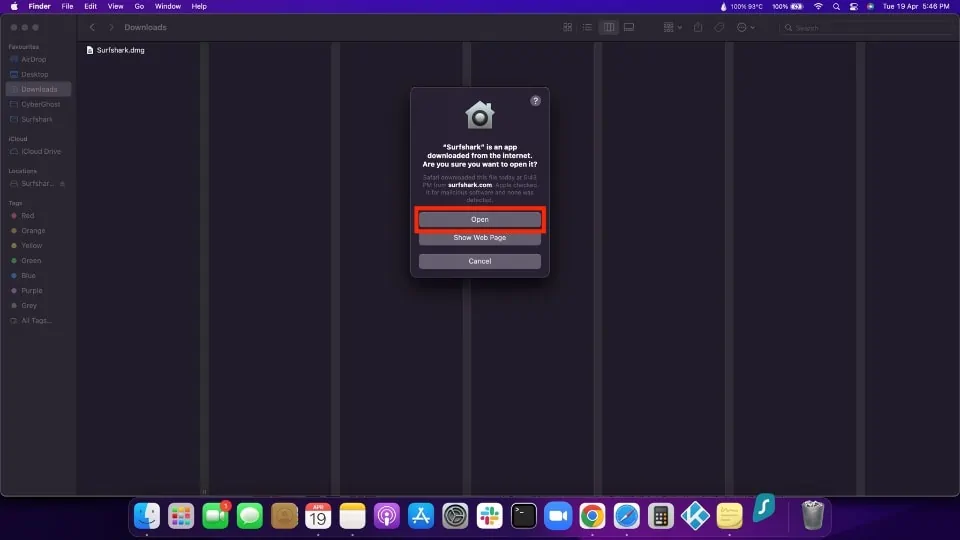The height and width of the screenshot is (540, 960).
Task: Open the Go menu
Action: (x=139, y=6)
